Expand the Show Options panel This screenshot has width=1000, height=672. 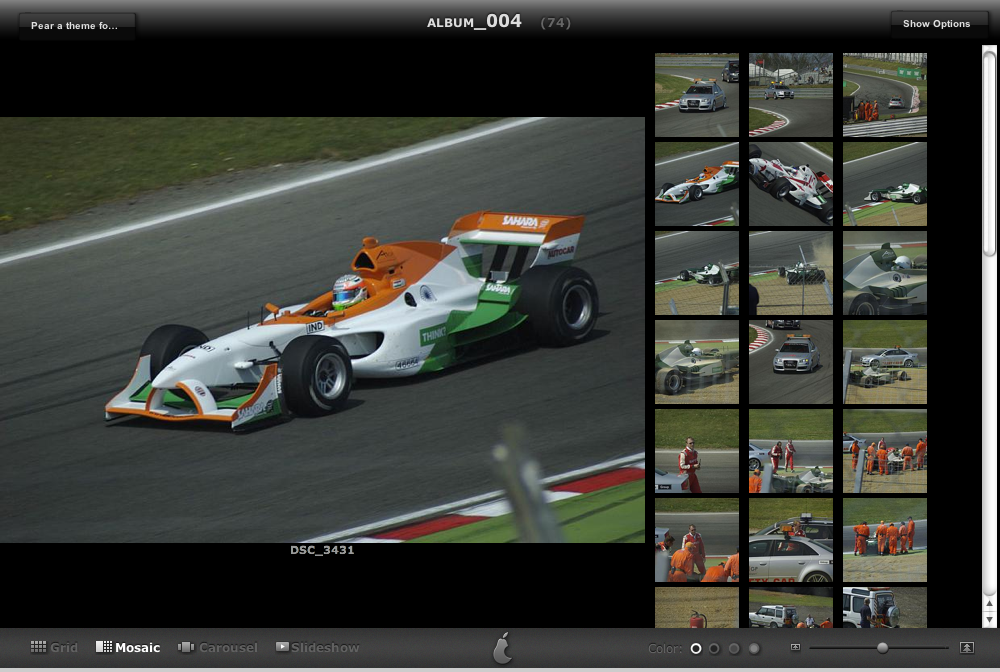tap(936, 24)
